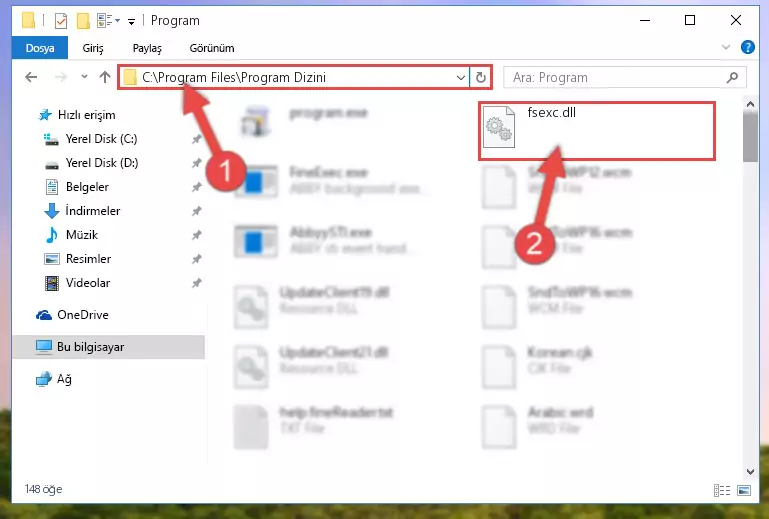Open Videolar folder in sidebar
The width and height of the screenshot is (769, 519).
point(87,283)
